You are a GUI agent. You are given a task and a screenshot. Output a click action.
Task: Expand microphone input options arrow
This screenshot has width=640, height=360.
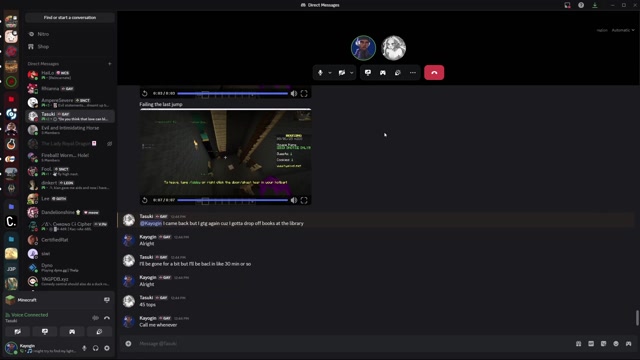click(x=330, y=73)
